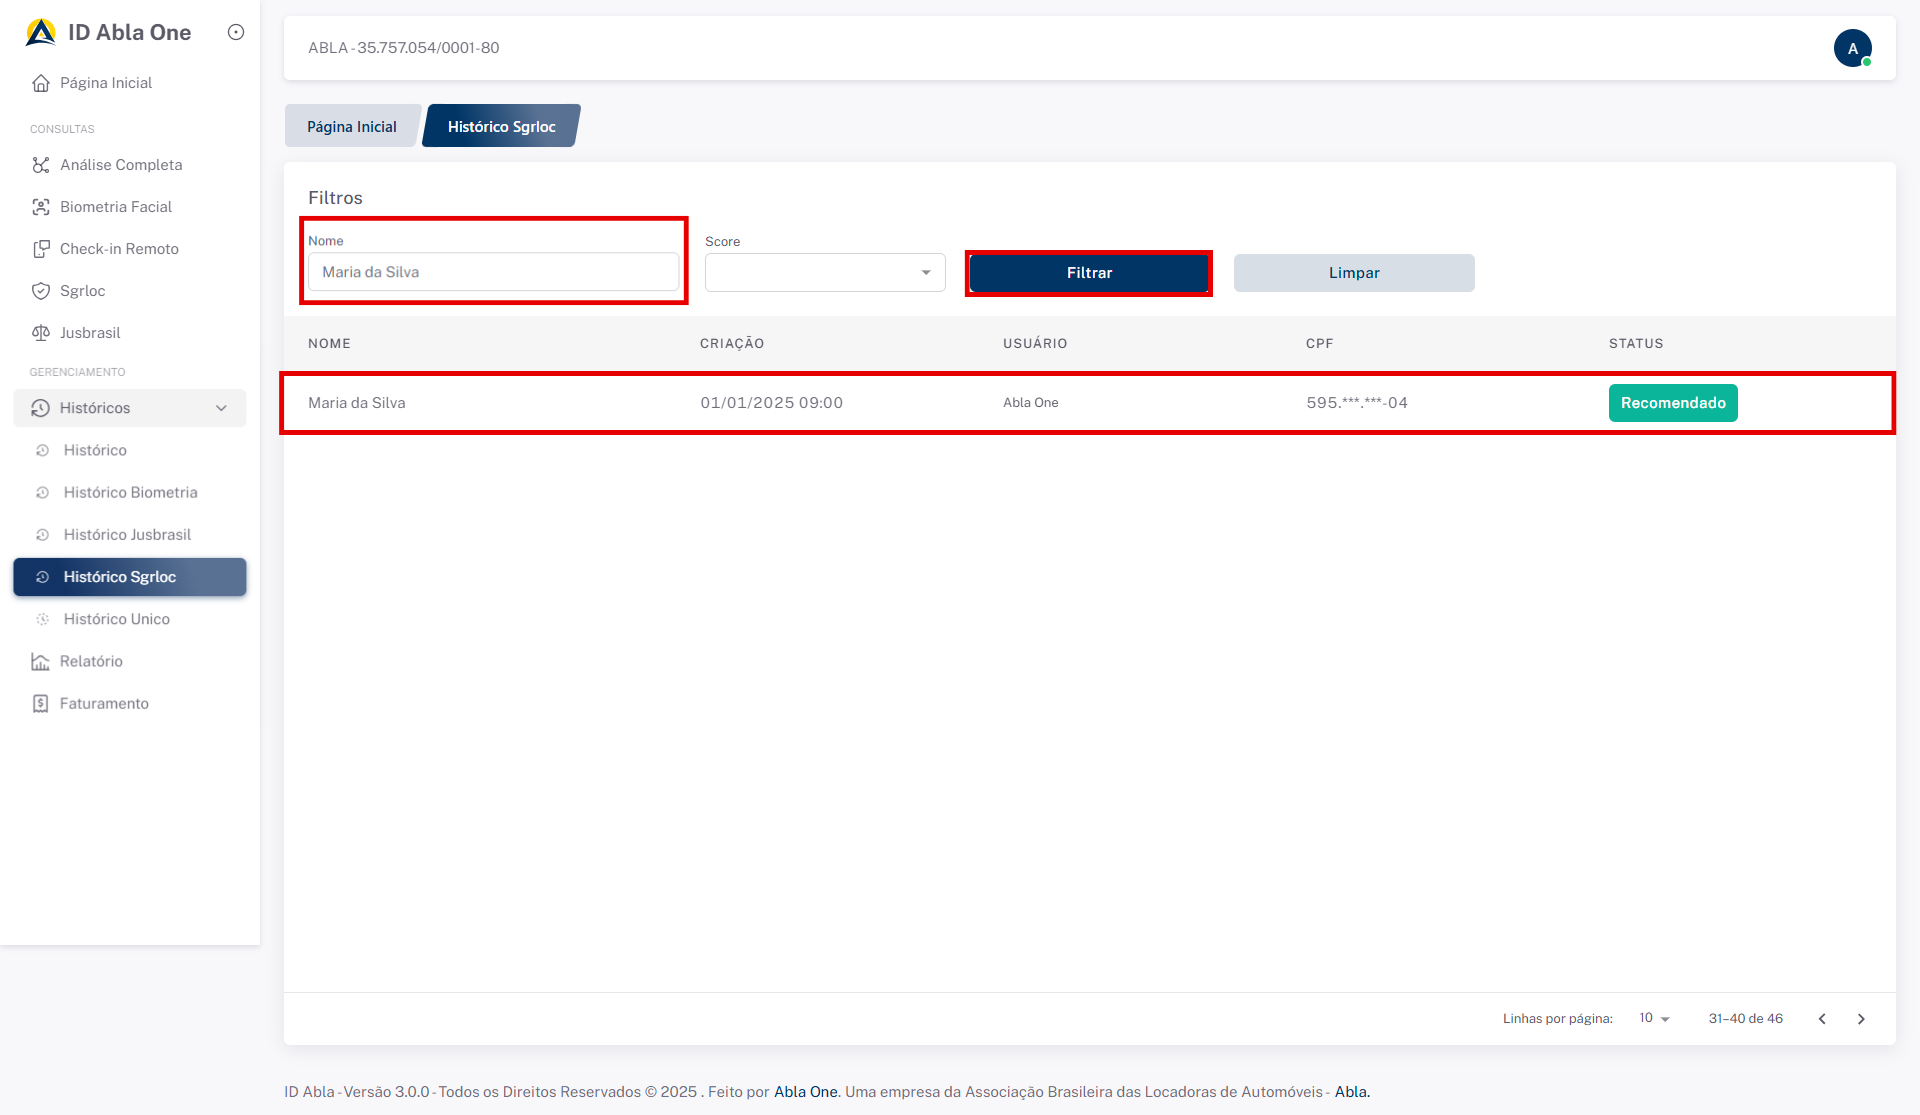Open Faturamento billing icon item

[x=41, y=703]
